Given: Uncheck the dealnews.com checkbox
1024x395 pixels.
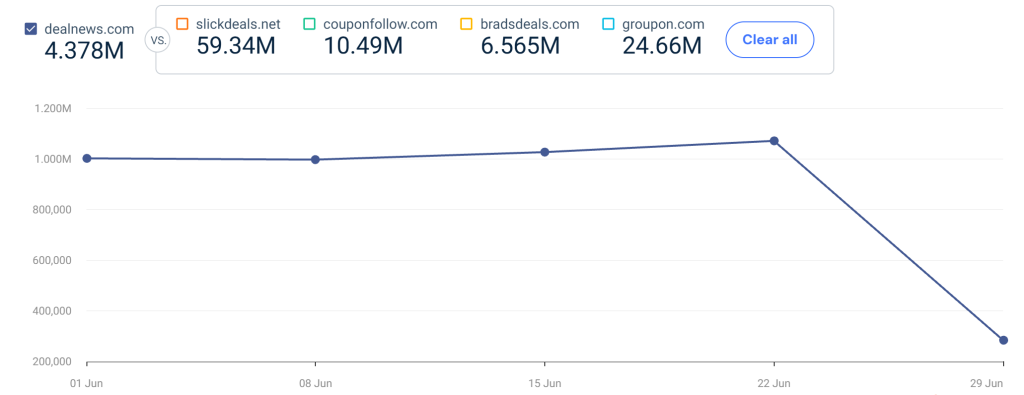Looking at the screenshot, I should coord(30,29).
